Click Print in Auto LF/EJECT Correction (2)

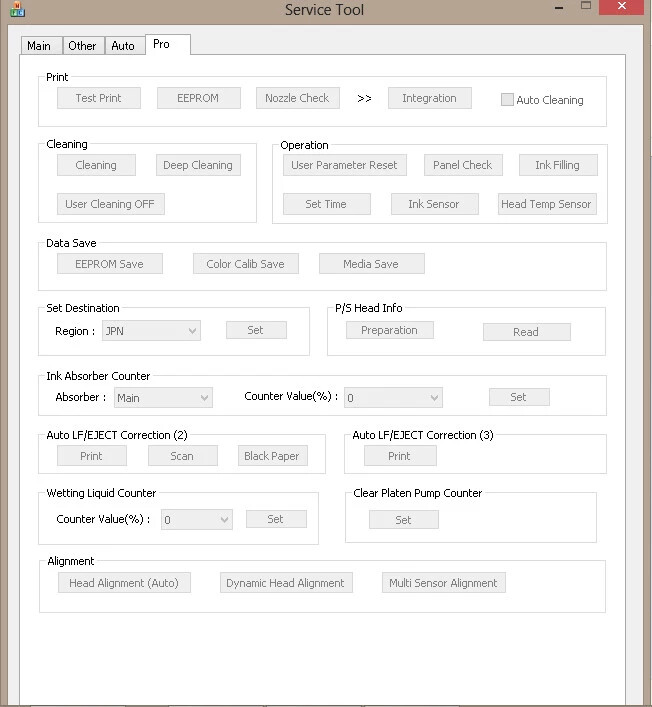point(92,456)
